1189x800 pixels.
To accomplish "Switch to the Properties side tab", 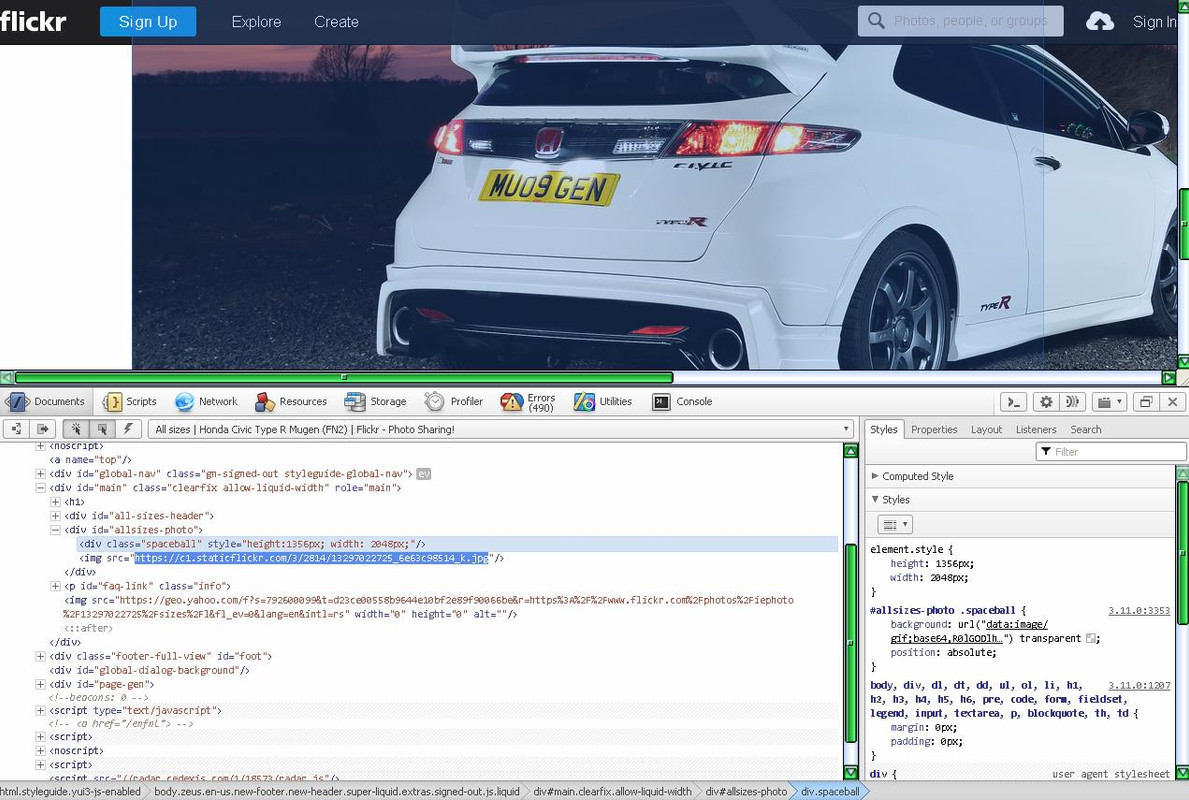I will tap(934, 429).
